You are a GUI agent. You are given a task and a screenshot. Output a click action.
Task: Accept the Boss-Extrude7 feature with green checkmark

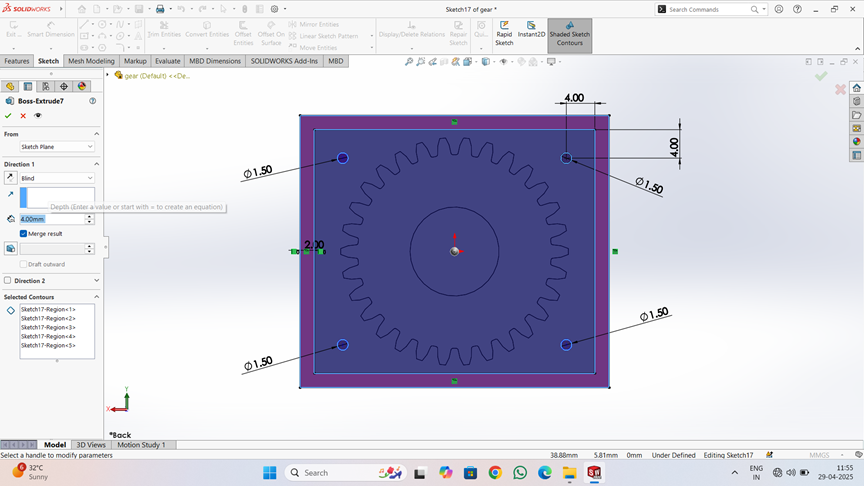[8, 116]
